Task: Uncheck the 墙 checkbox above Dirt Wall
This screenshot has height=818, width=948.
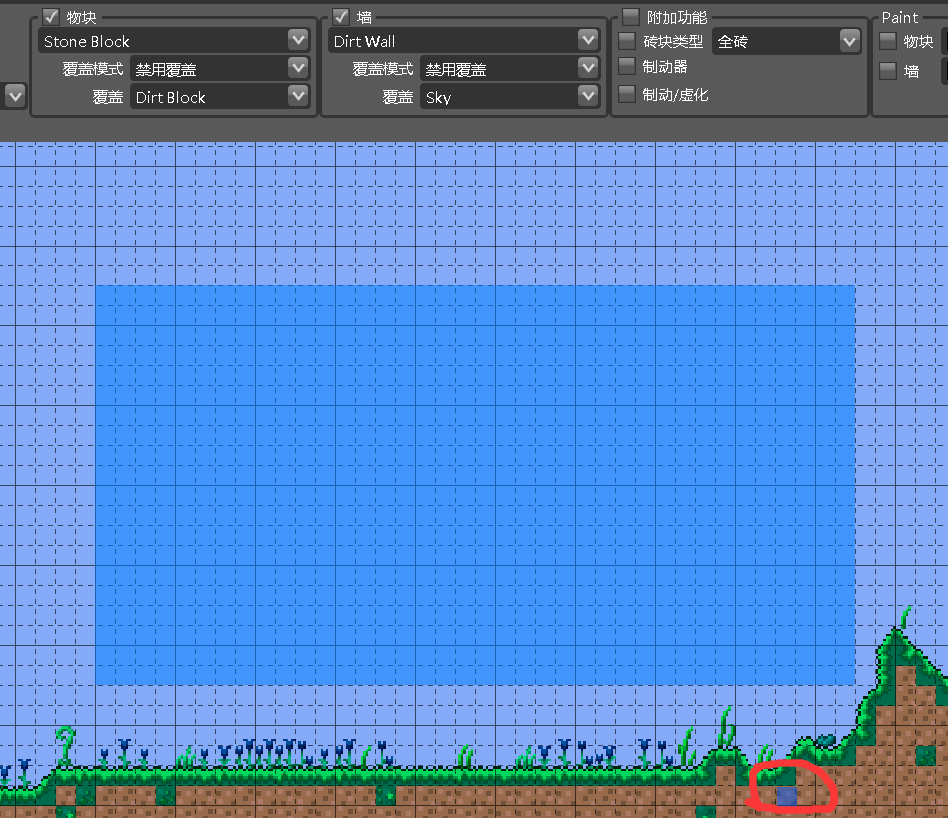Action: pyautogui.click(x=341, y=17)
